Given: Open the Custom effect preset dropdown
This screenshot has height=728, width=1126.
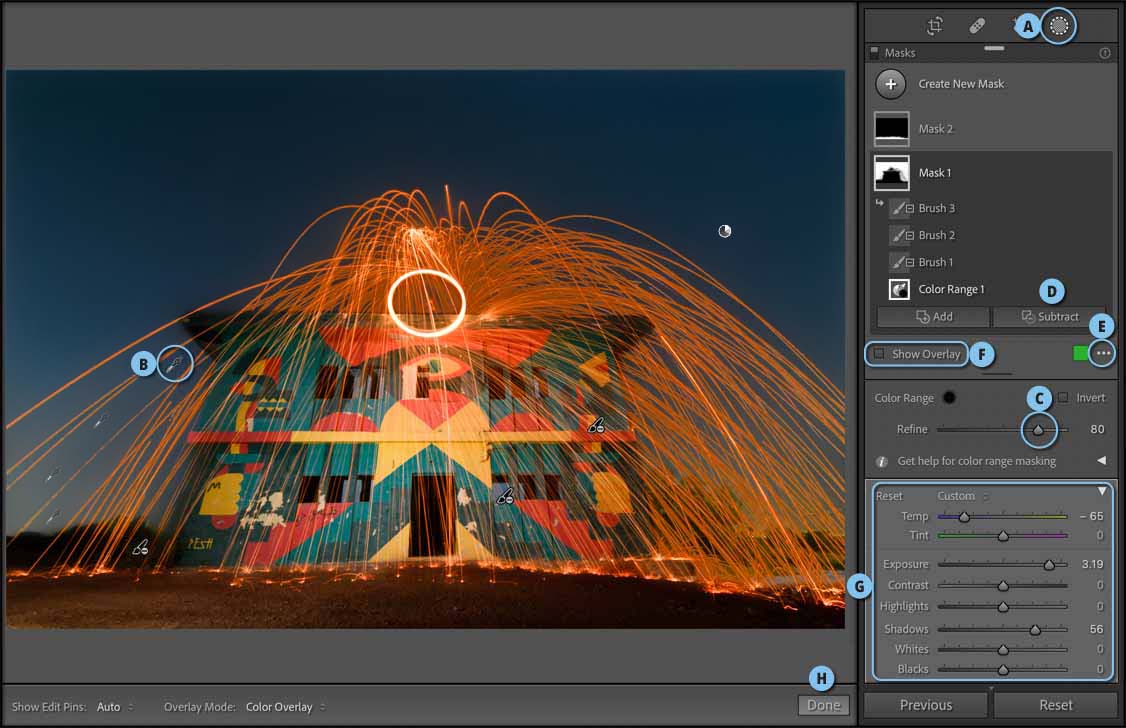Looking at the screenshot, I should (962, 496).
